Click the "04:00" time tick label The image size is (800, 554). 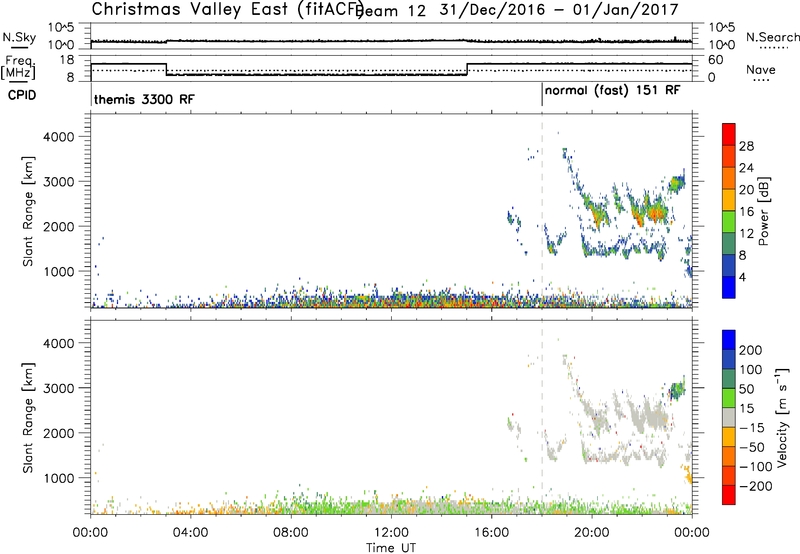(190, 533)
